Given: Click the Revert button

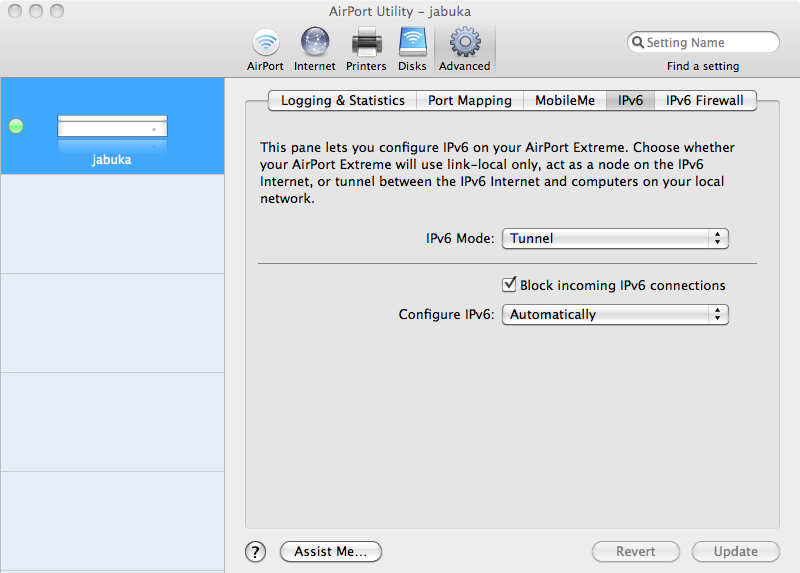Looking at the screenshot, I should tap(636, 552).
